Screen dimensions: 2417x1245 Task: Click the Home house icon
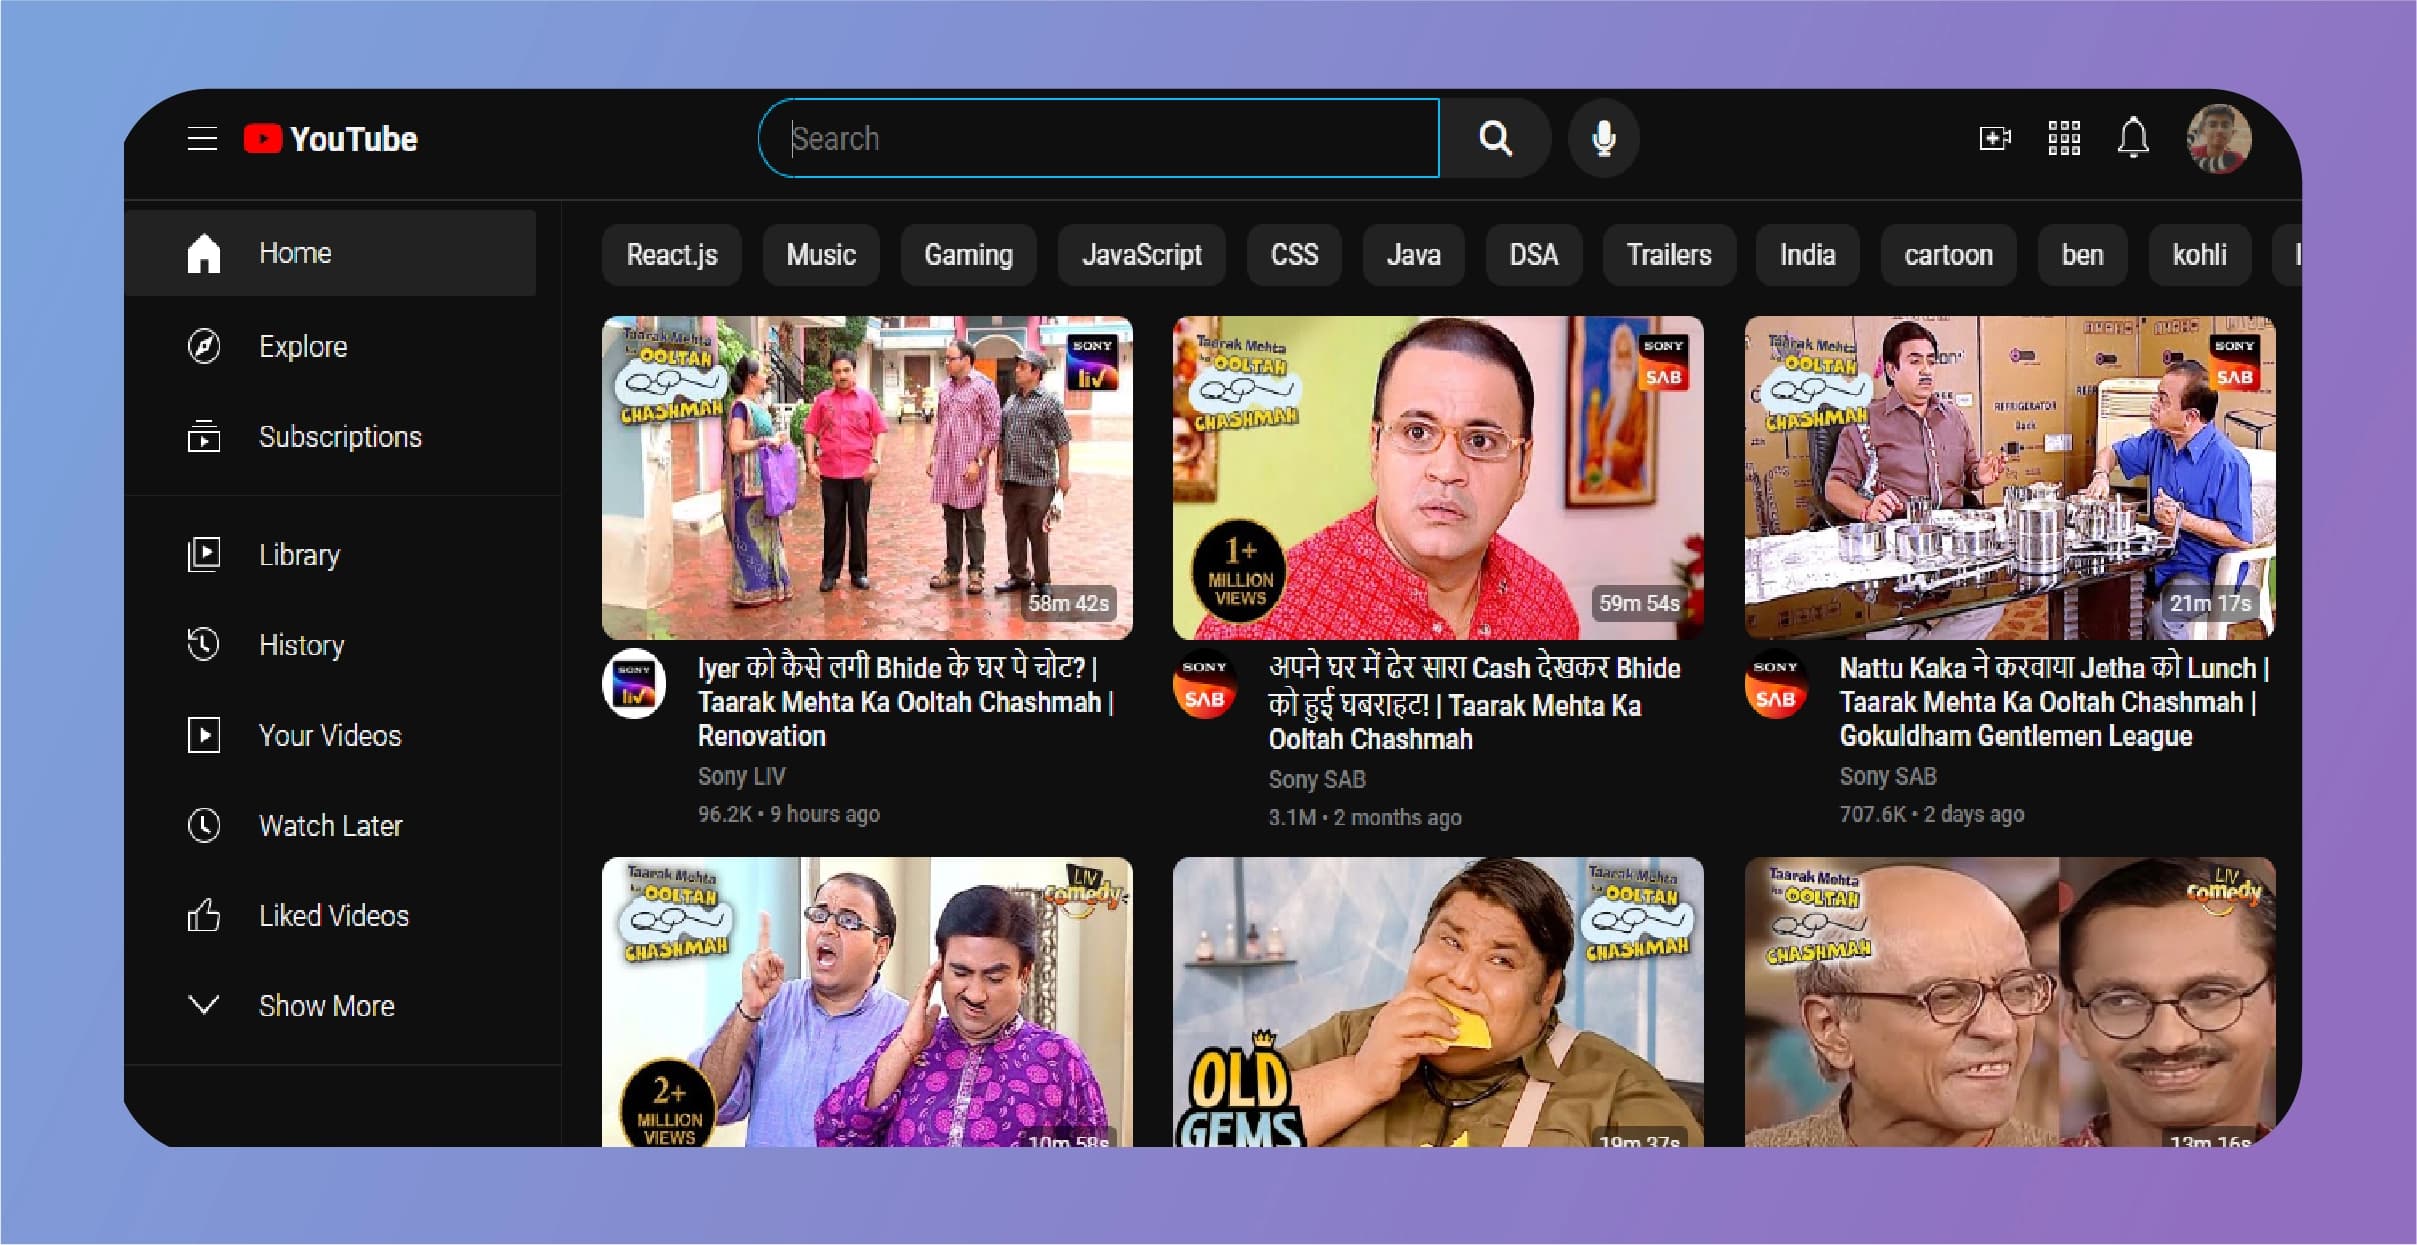coord(203,253)
